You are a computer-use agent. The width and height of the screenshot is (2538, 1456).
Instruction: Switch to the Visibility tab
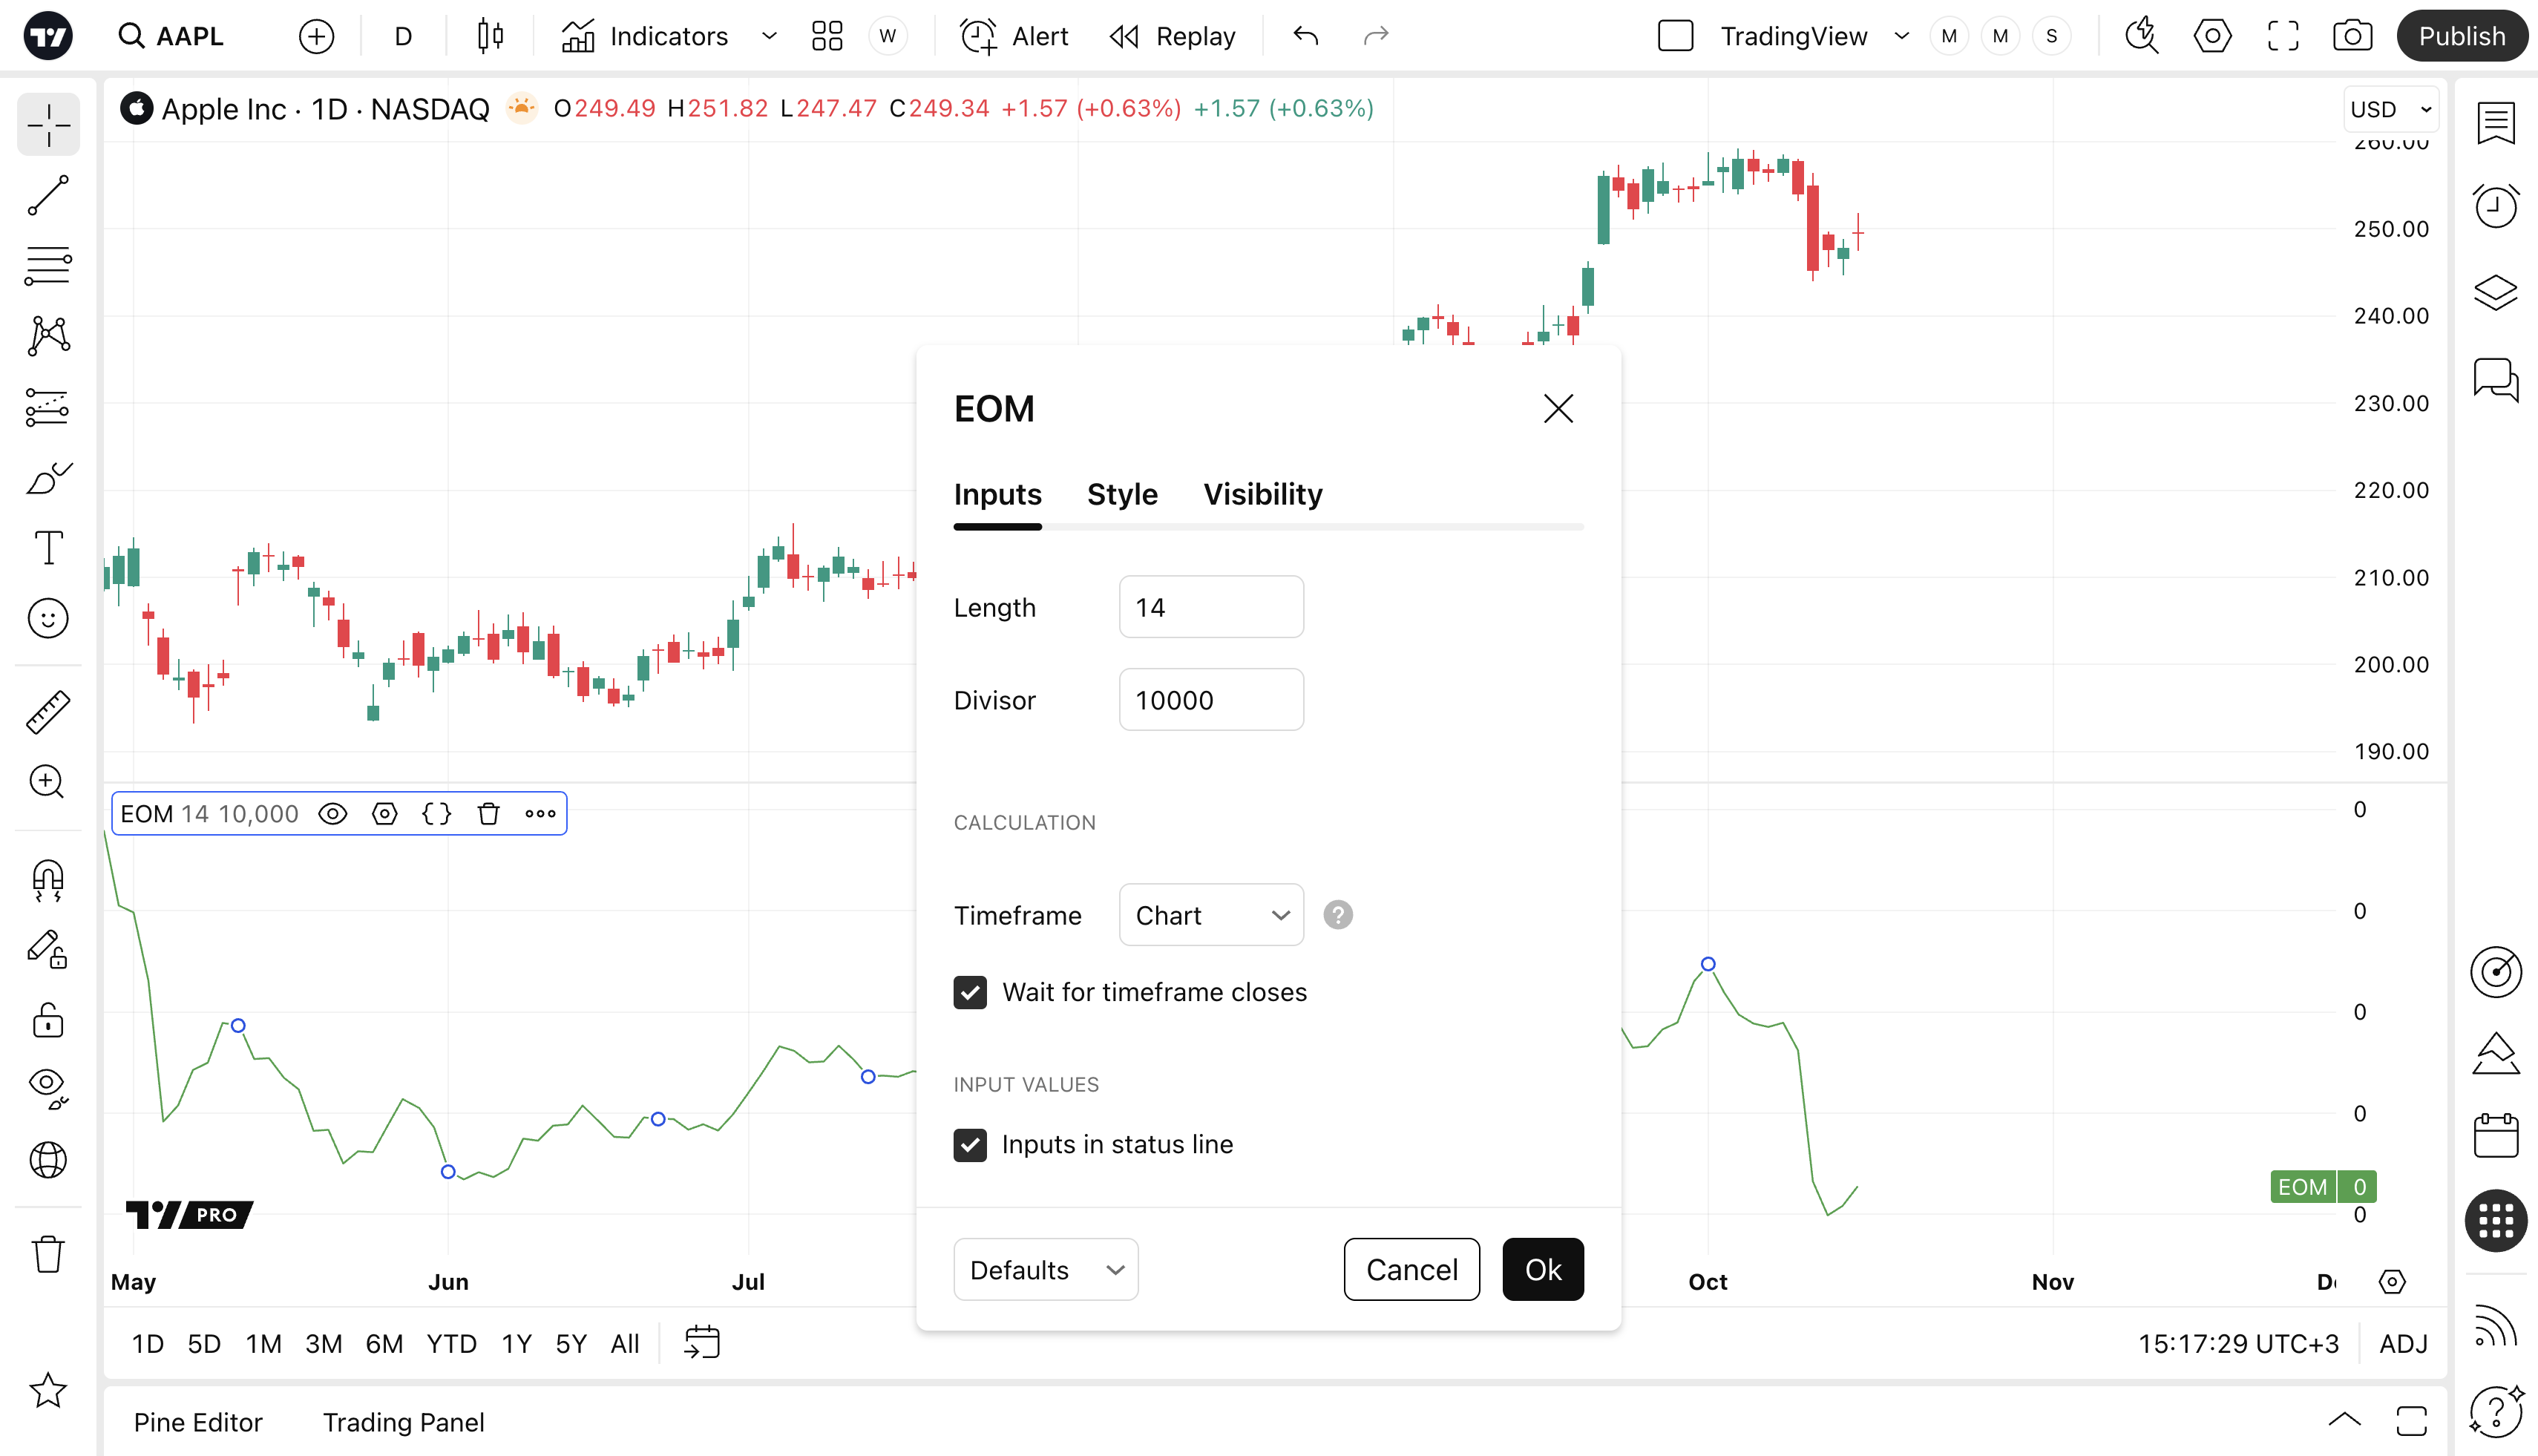(1262, 495)
